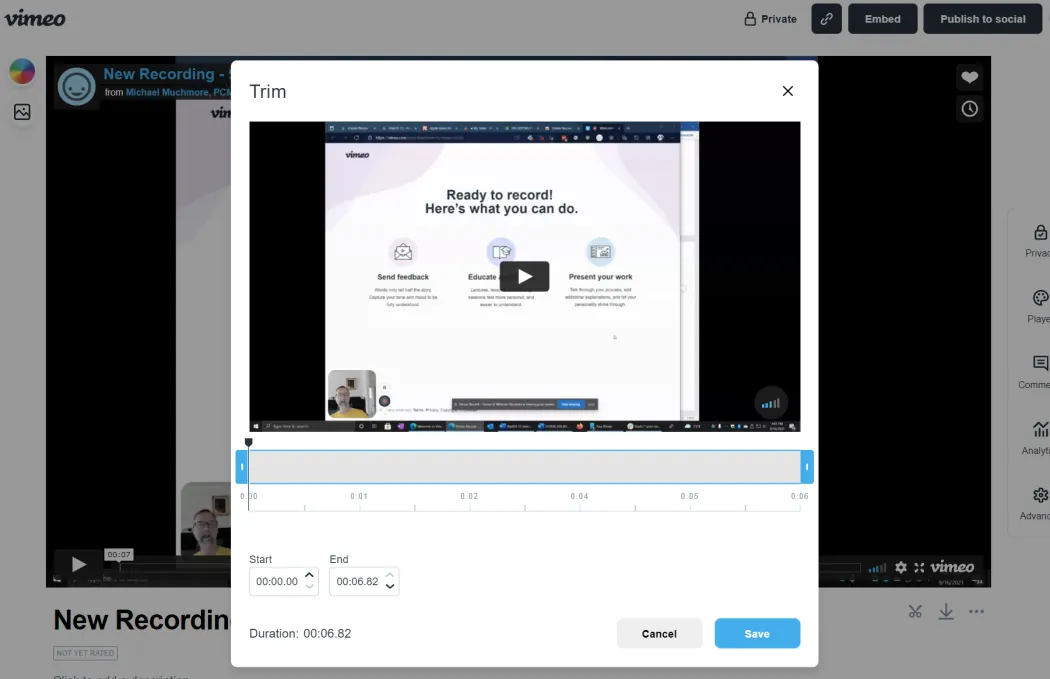Screen dimensions: 1050x679
Task: Decrement the End time with the down arrow
Action: (x=390, y=585)
